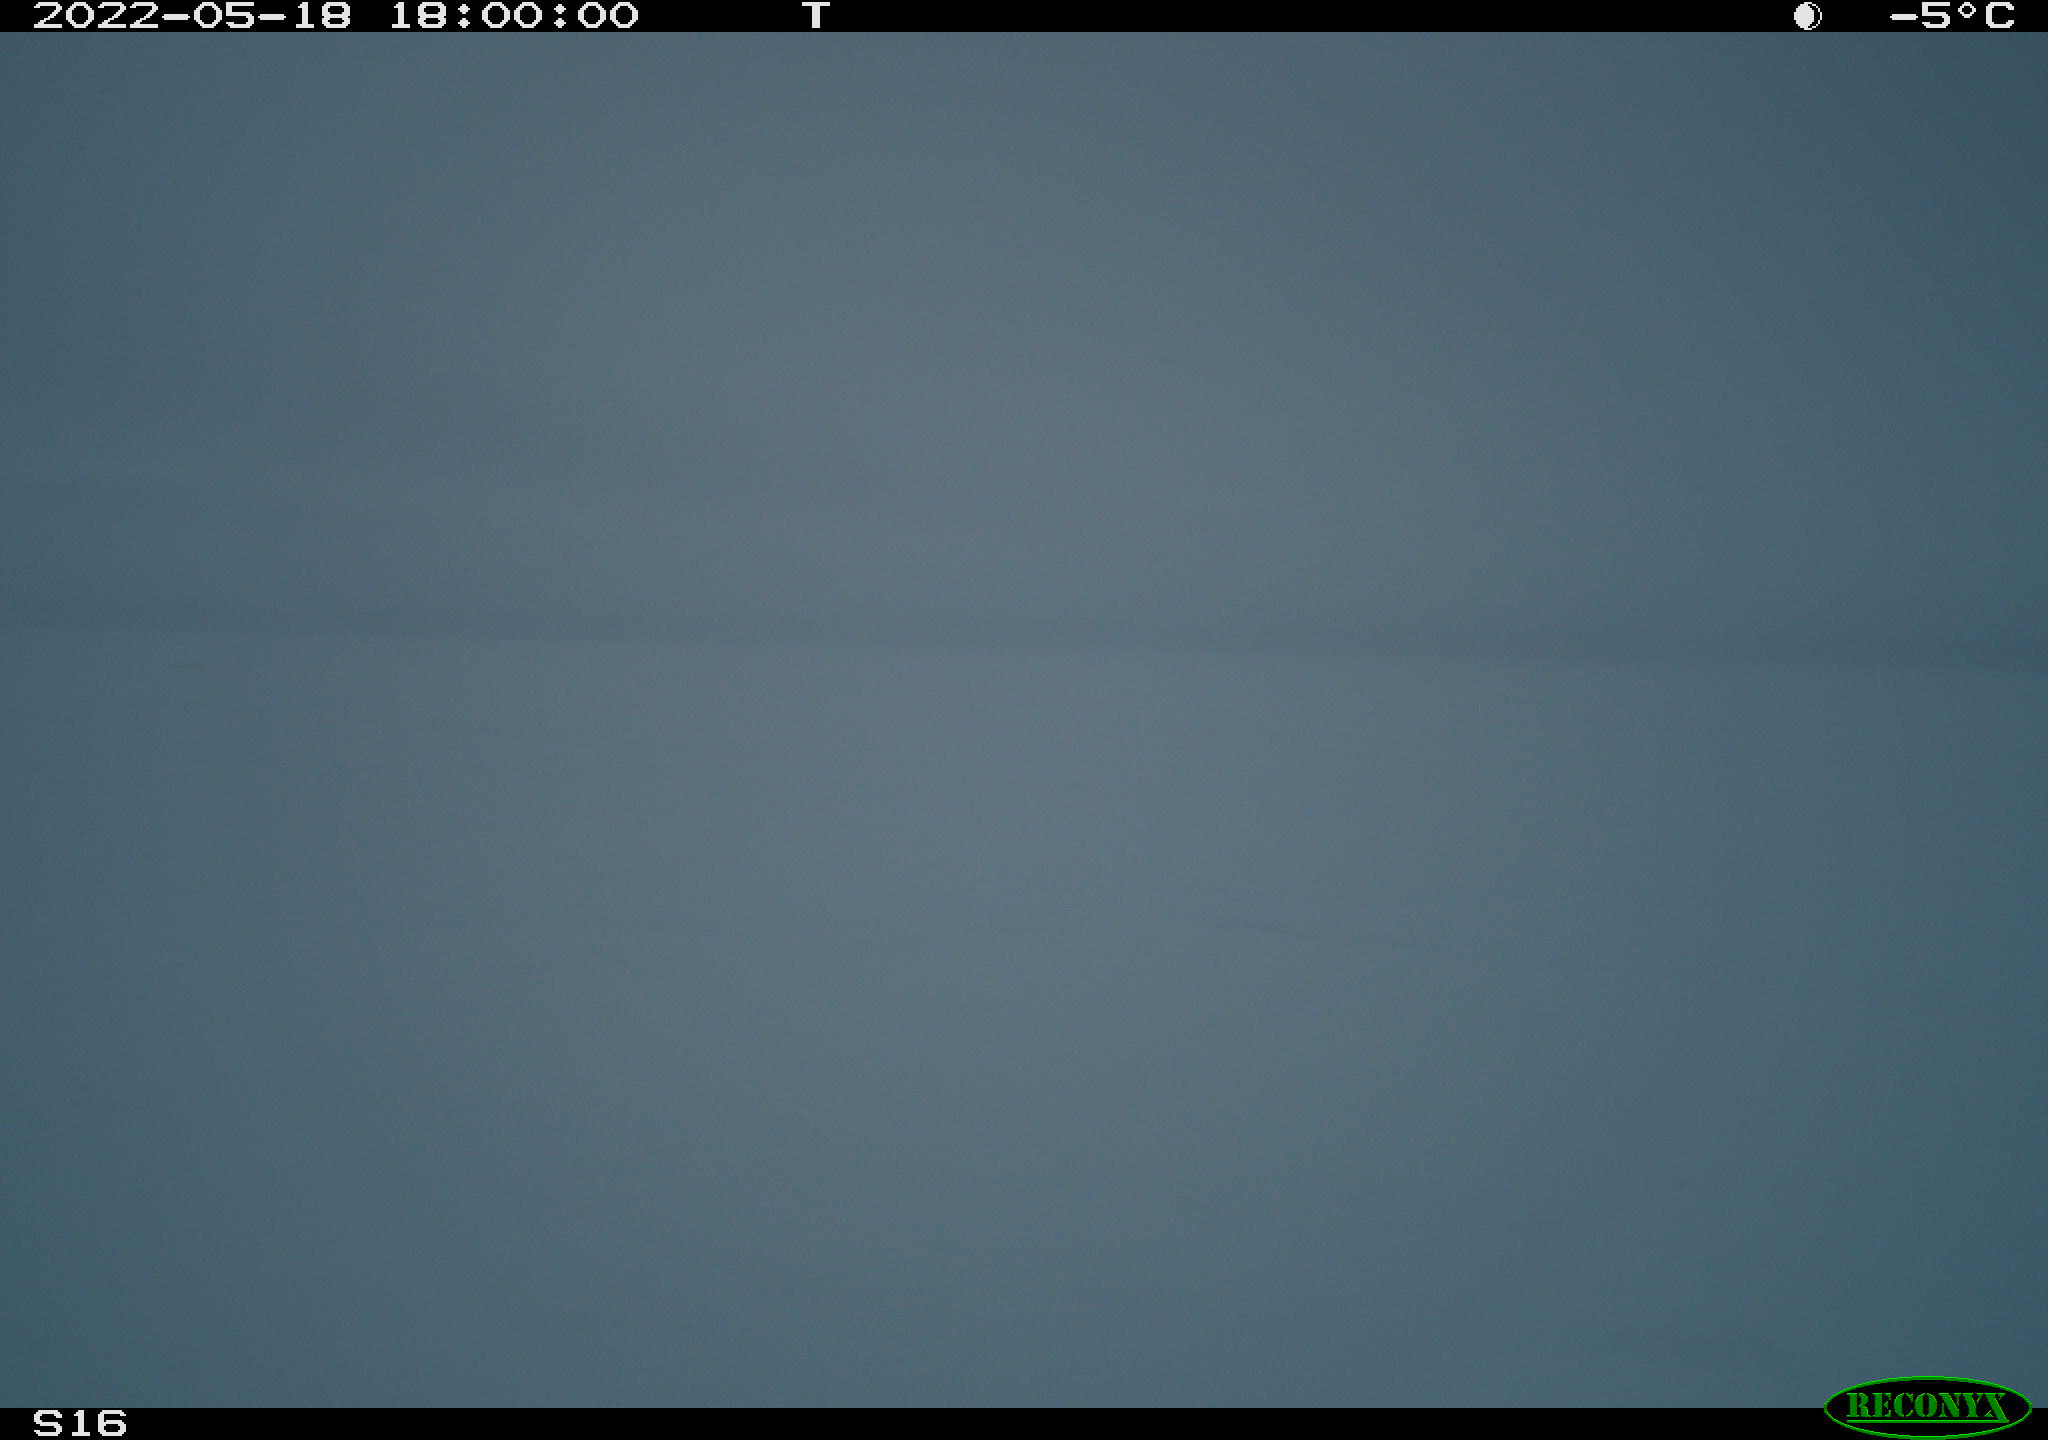Click the moon phase icon
Screen dimensions: 2048x1440
point(1807,16)
